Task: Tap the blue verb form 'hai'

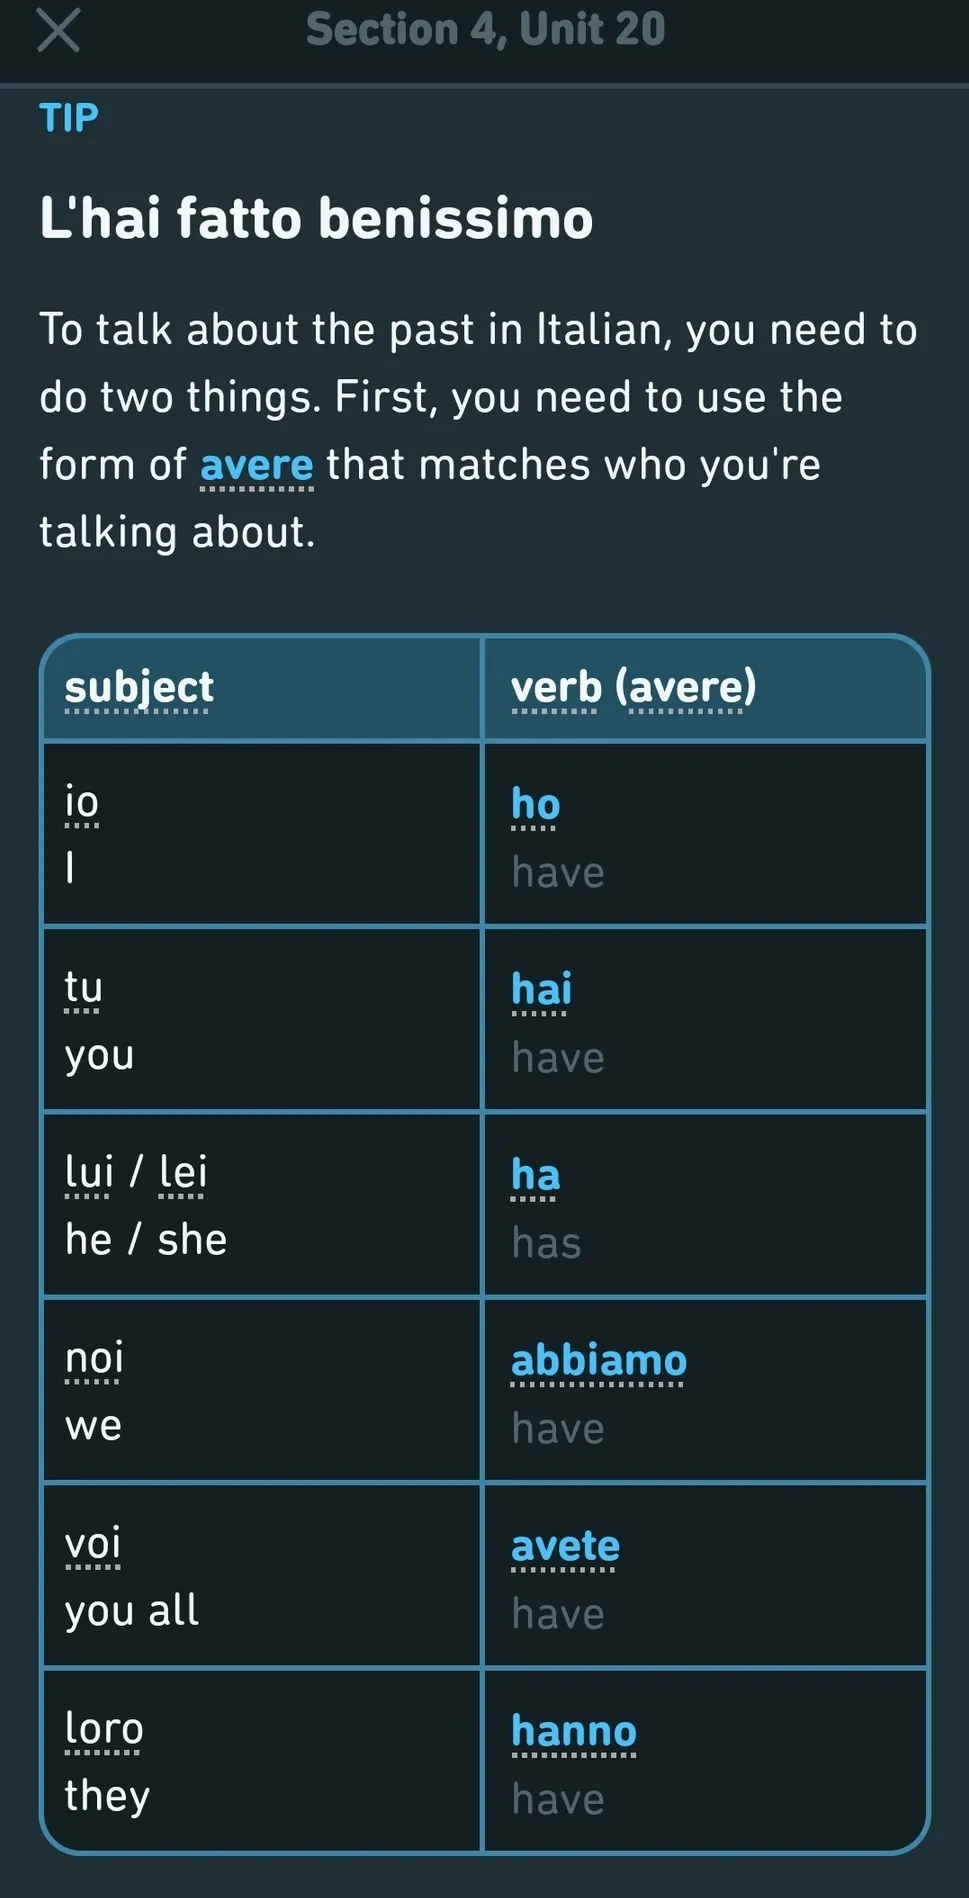Action: tap(541, 989)
